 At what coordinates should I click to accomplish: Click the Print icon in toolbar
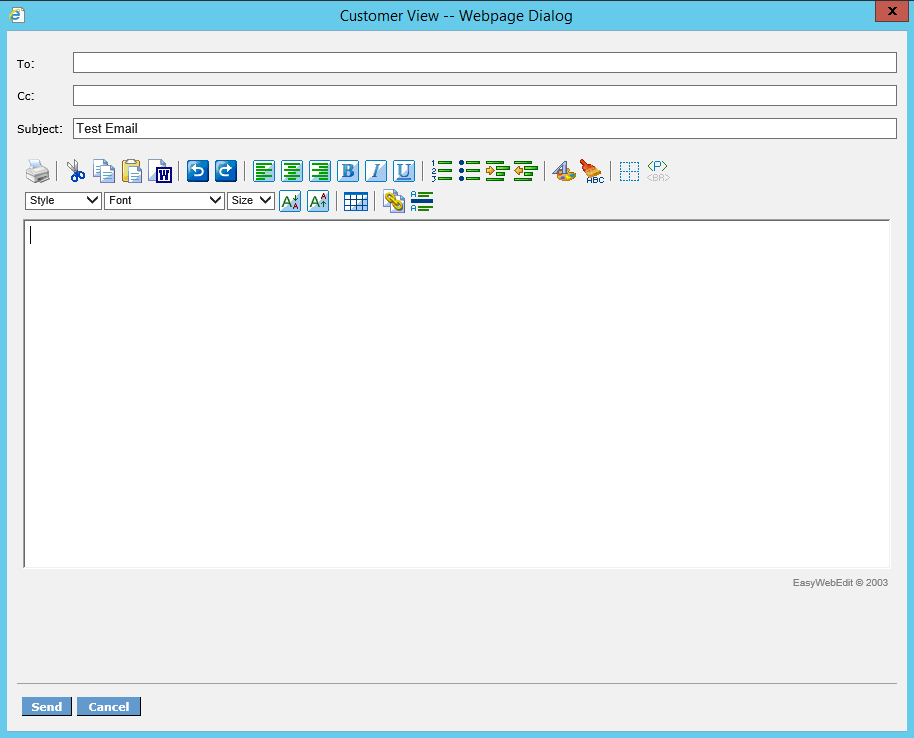(38, 171)
